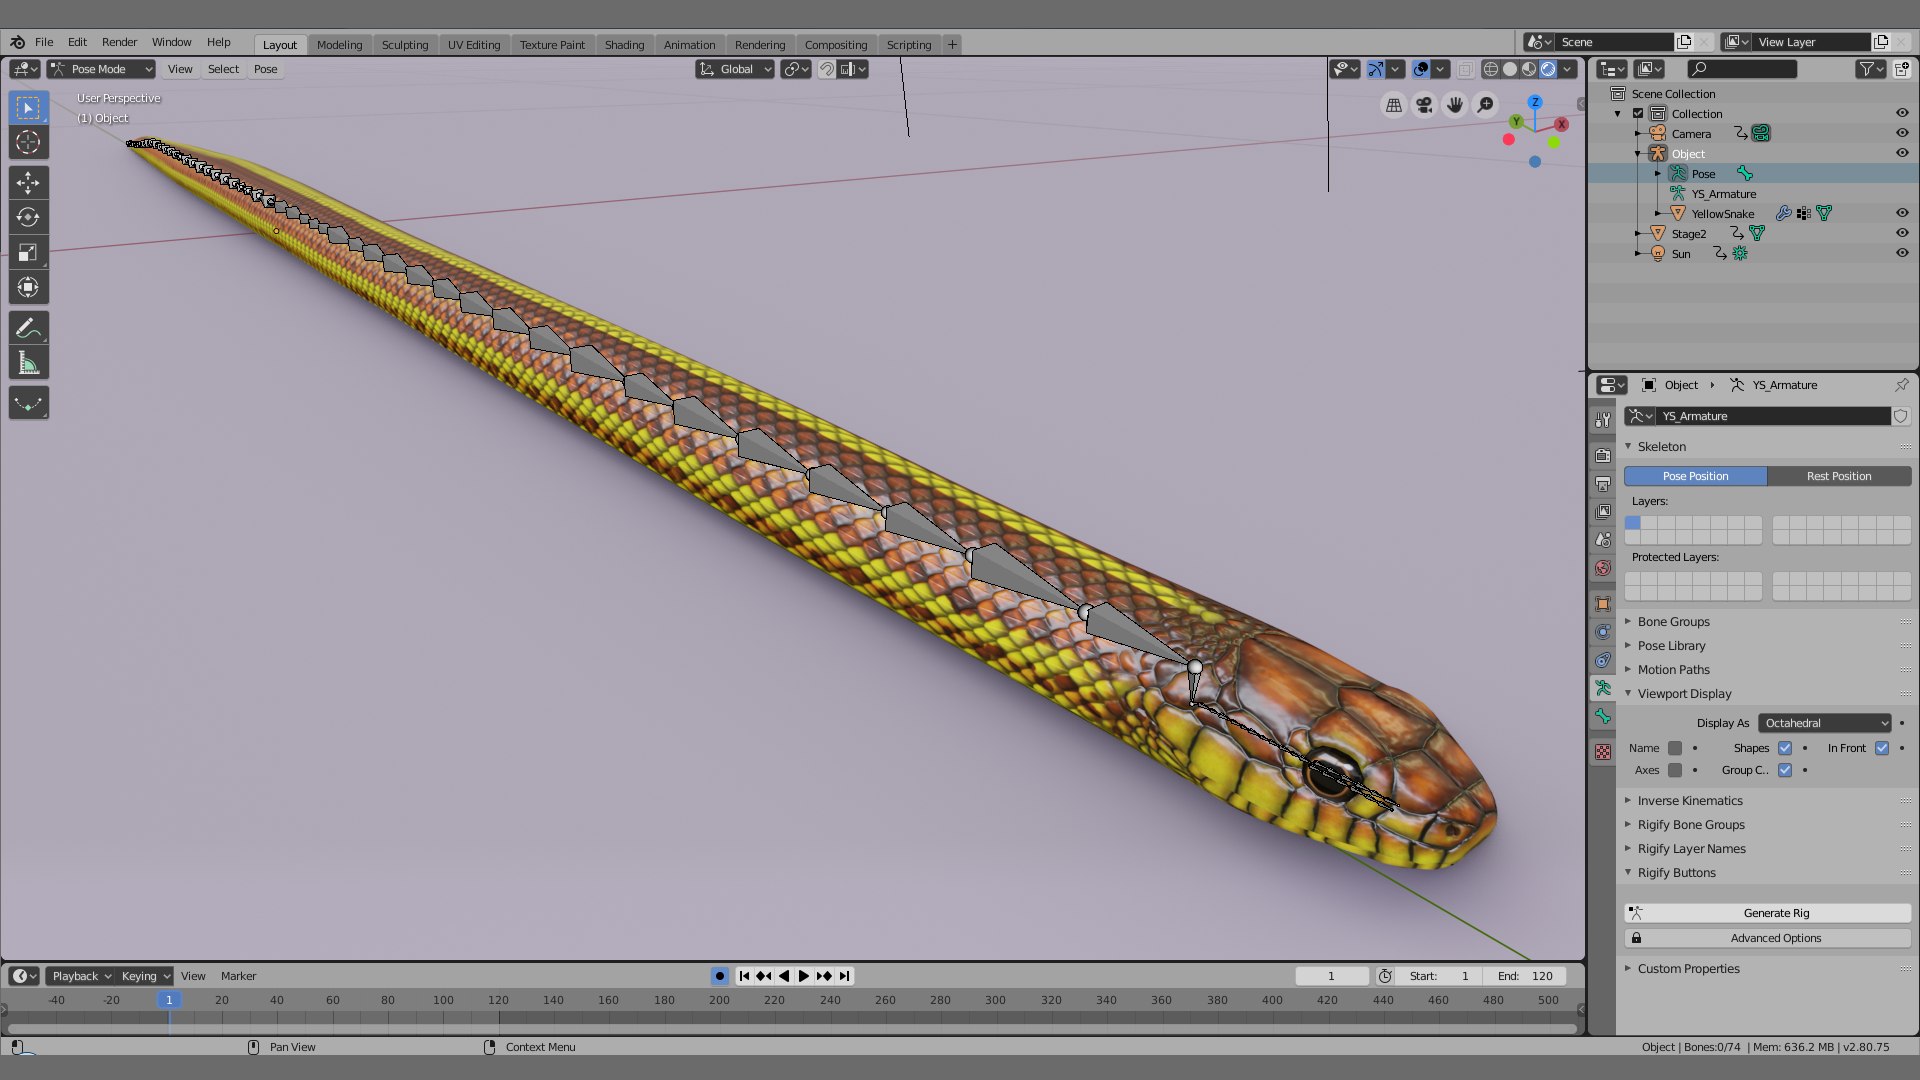This screenshot has width=1920, height=1080.
Task: Click the current frame marker on timeline
Action: (169, 1000)
